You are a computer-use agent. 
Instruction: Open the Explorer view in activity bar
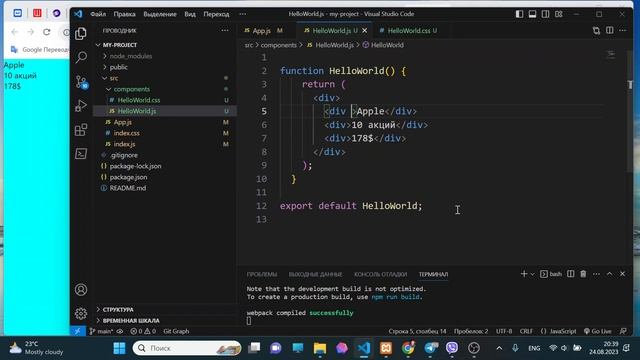point(81,33)
